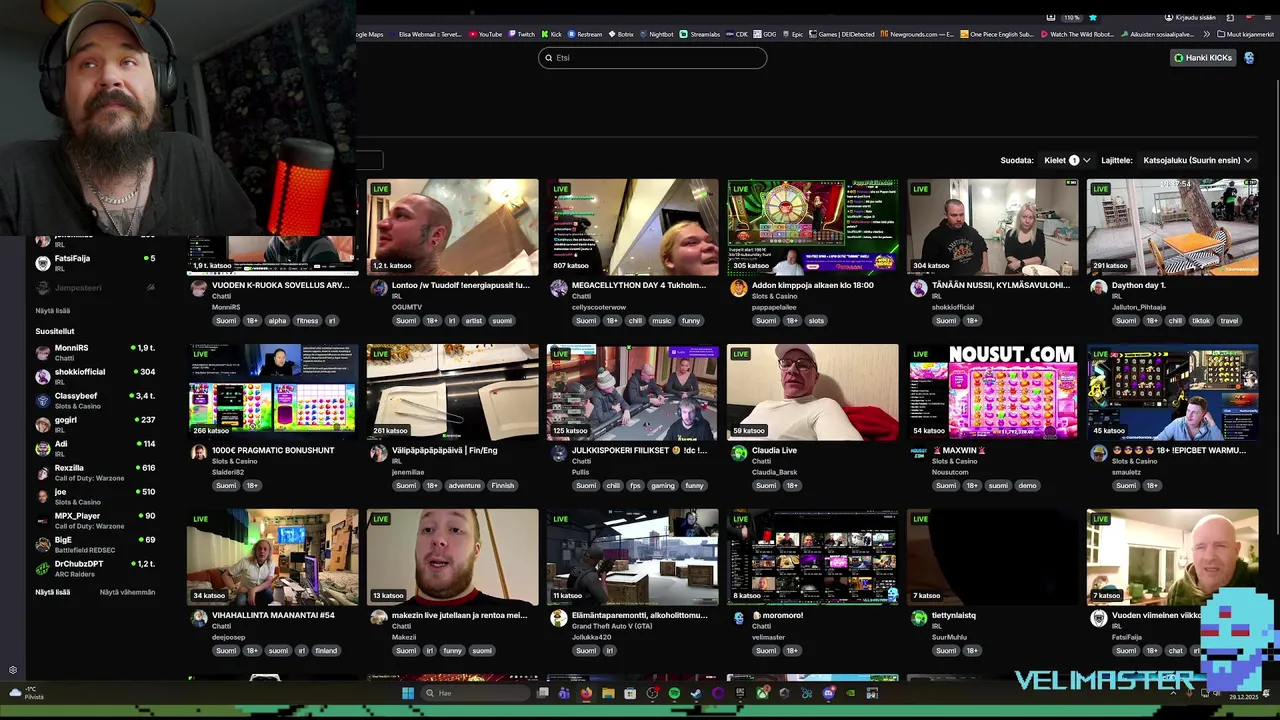The height and width of the screenshot is (720, 1280).
Task: Open the Muut kirjanmerkit folder
Action: [1245, 34]
